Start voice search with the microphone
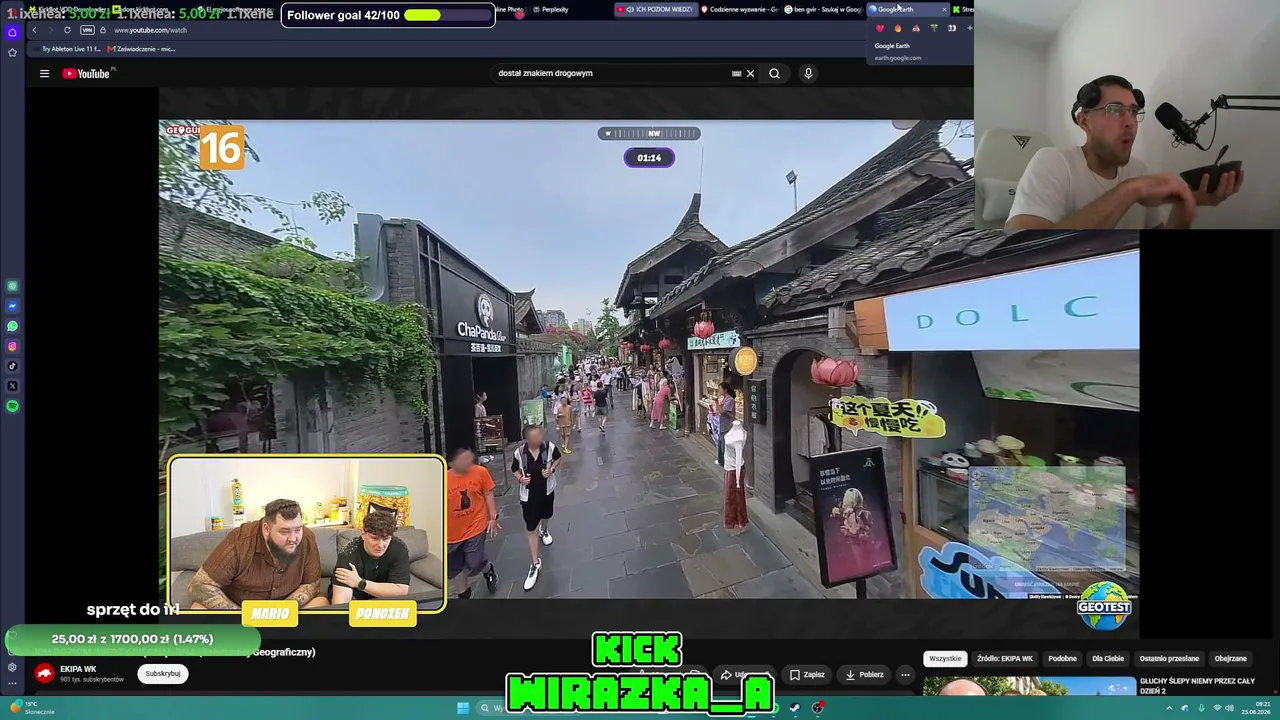Viewport: 1280px width, 720px height. [808, 73]
